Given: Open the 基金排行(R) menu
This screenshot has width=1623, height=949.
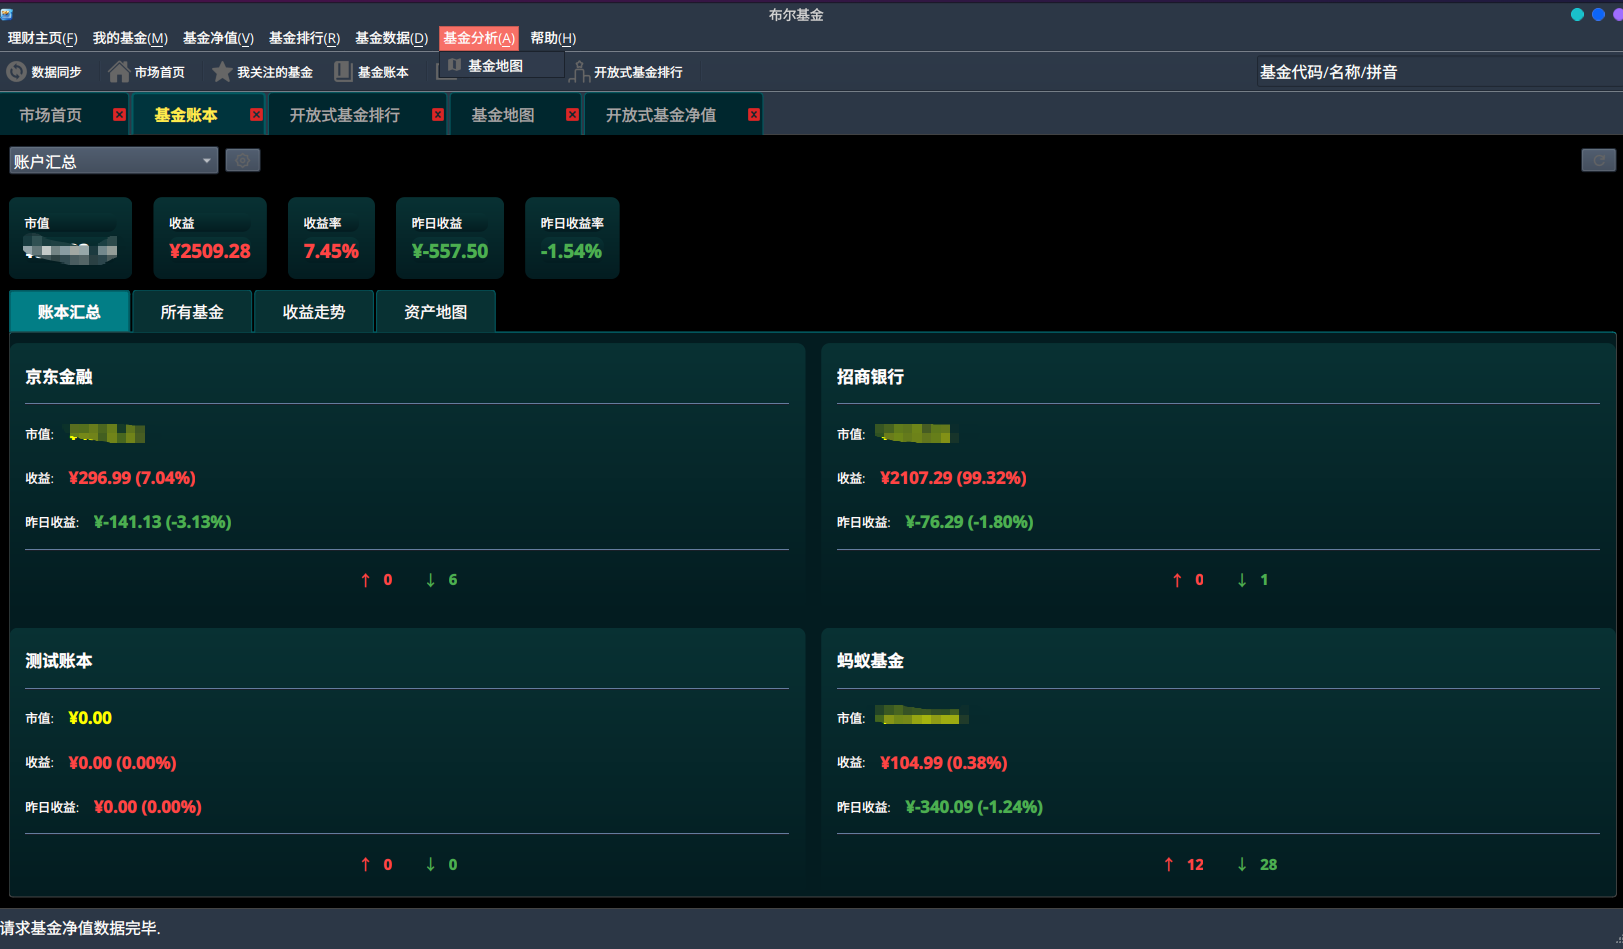Looking at the screenshot, I should pyautogui.click(x=304, y=38).
